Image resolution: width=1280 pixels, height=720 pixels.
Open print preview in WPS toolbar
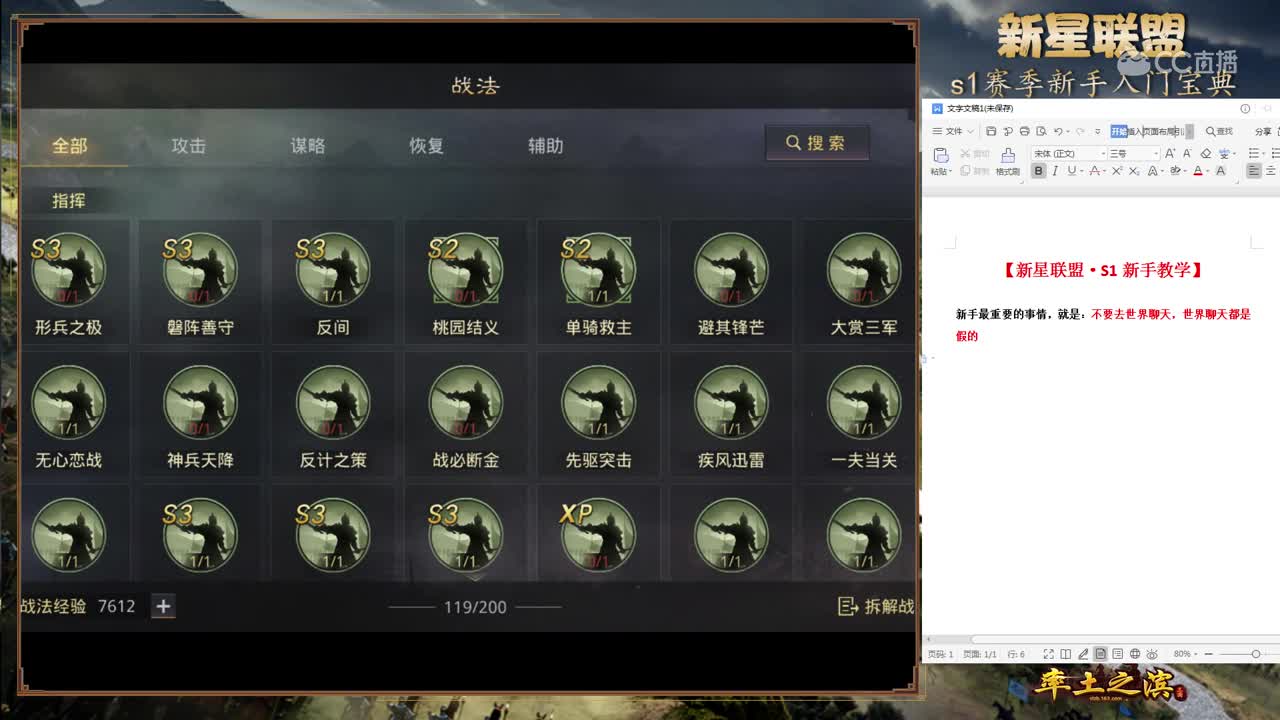(1041, 131)
